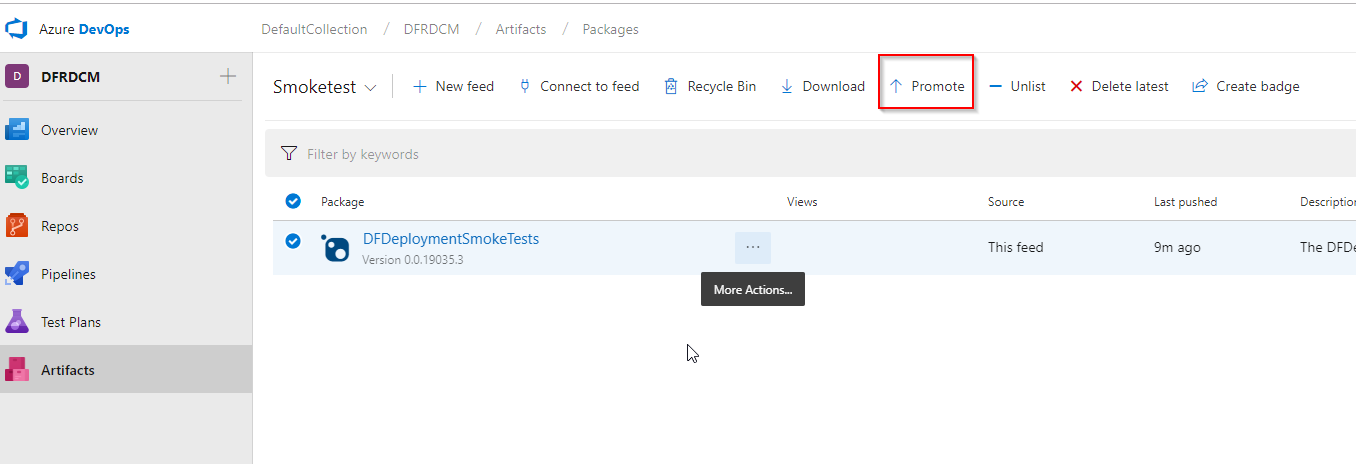Click the DFRDCM project avatar icon
This screenshot has height=464, width=1356.
pyautogui.click(x=17, y=77)
